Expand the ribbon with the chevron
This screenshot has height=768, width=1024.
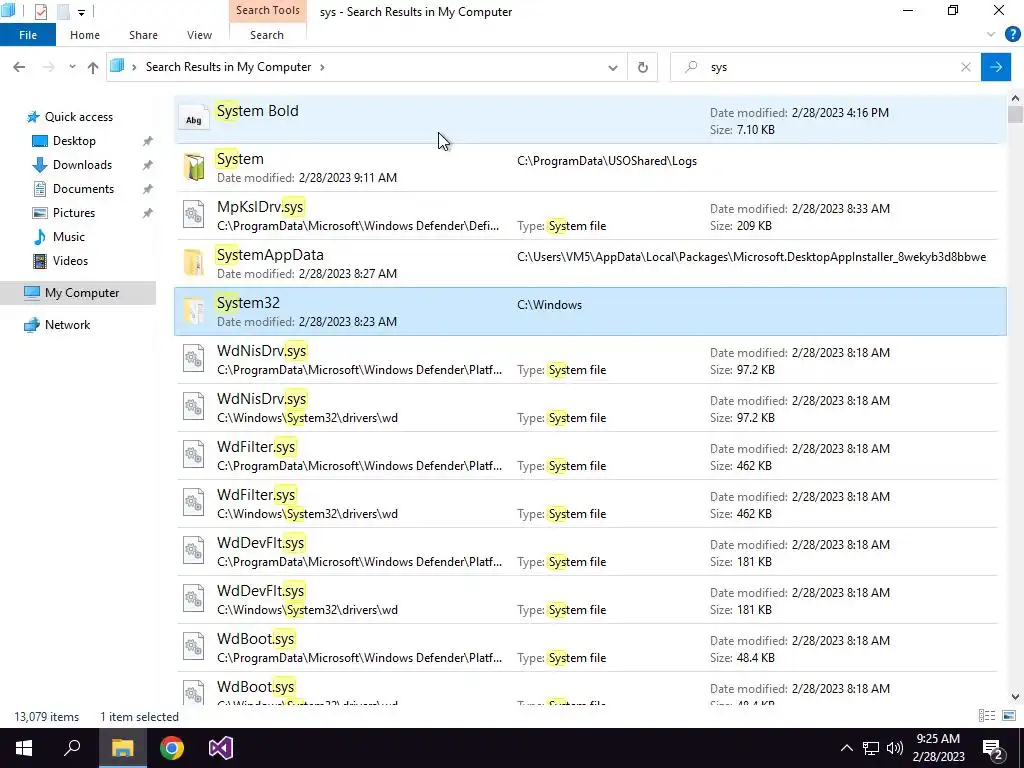pyautogui.click(x=991, y=34)
